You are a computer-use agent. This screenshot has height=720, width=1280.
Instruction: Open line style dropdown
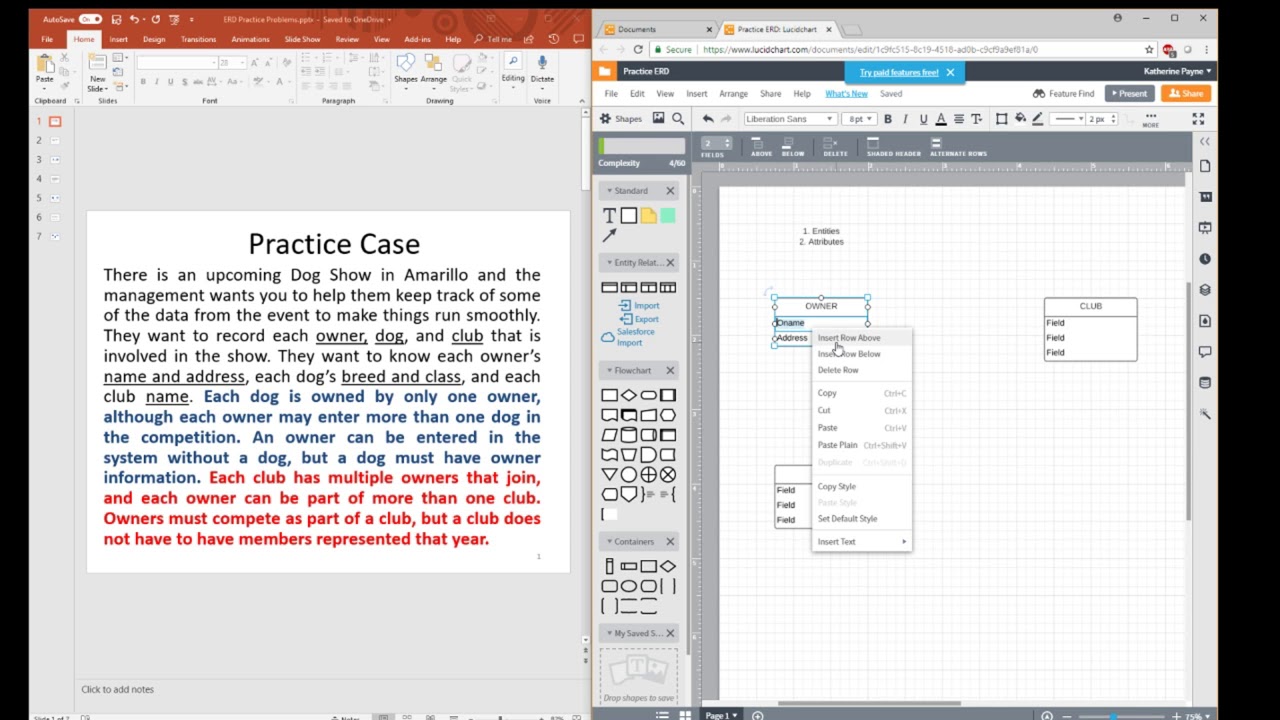1068,119
